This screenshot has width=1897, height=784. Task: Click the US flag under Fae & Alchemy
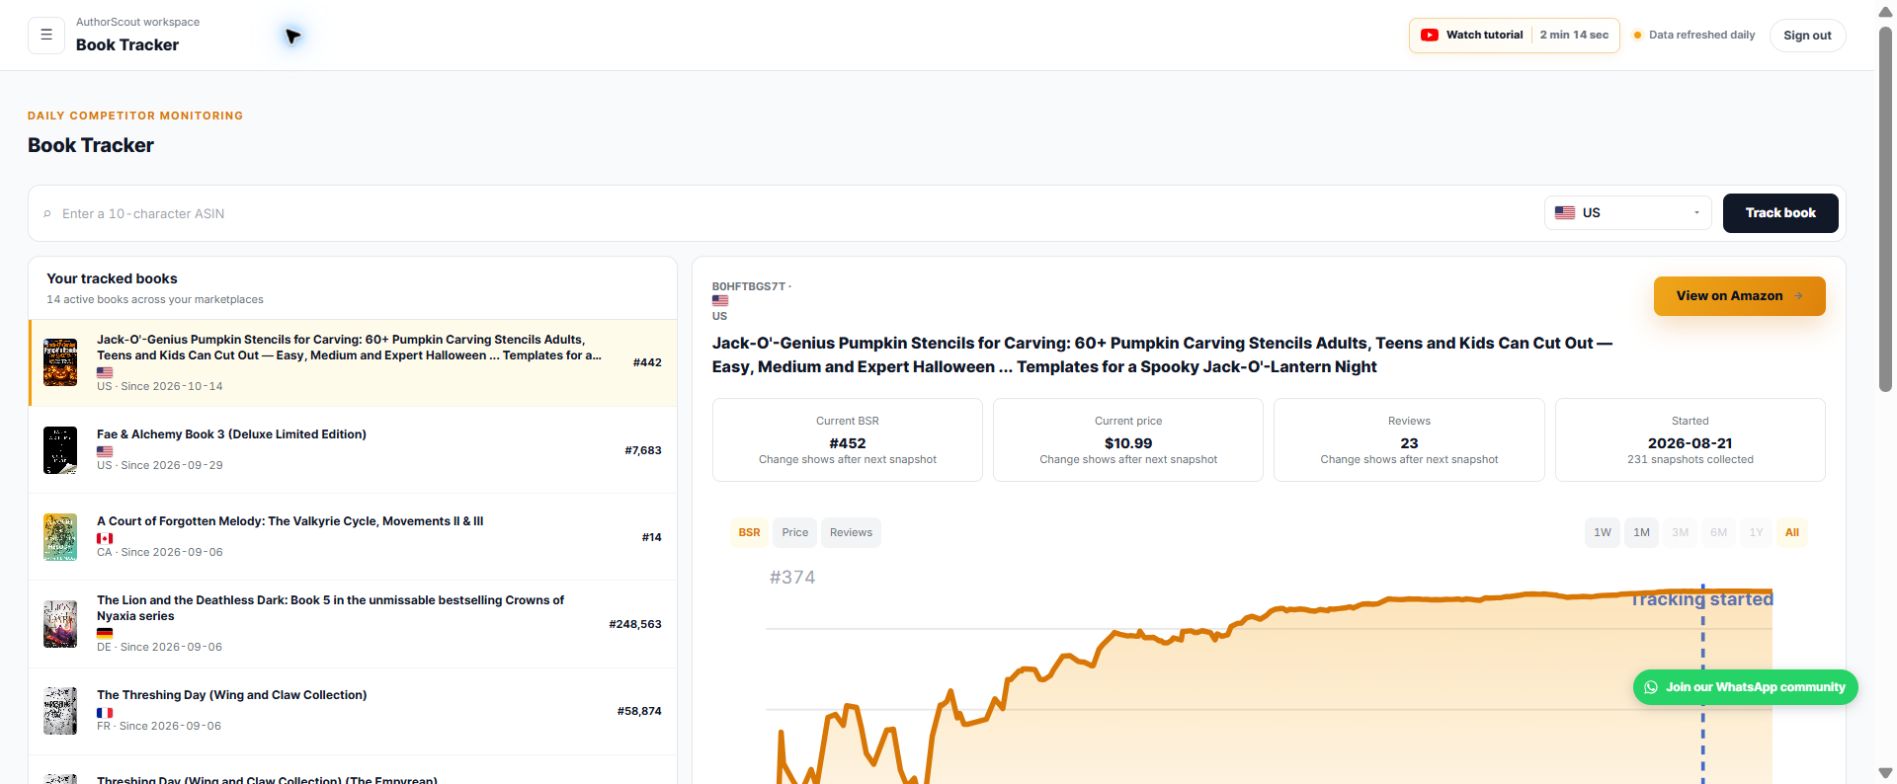click(104, 451)
